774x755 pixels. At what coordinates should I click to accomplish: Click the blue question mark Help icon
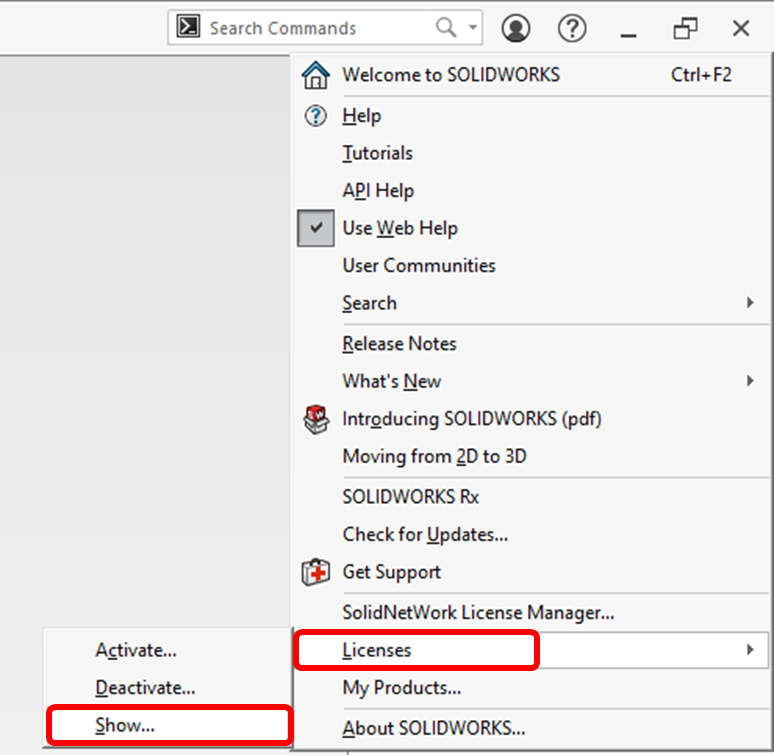[x=315, y=116]
